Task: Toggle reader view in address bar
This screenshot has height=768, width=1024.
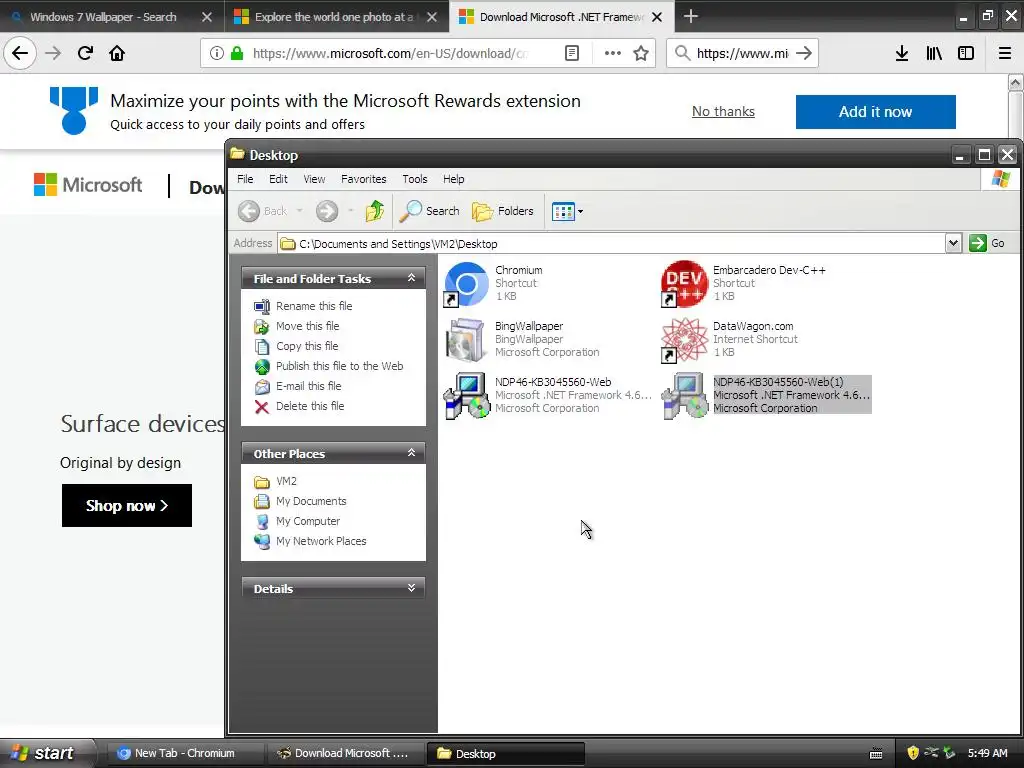Action: click(x=571, y=53)
